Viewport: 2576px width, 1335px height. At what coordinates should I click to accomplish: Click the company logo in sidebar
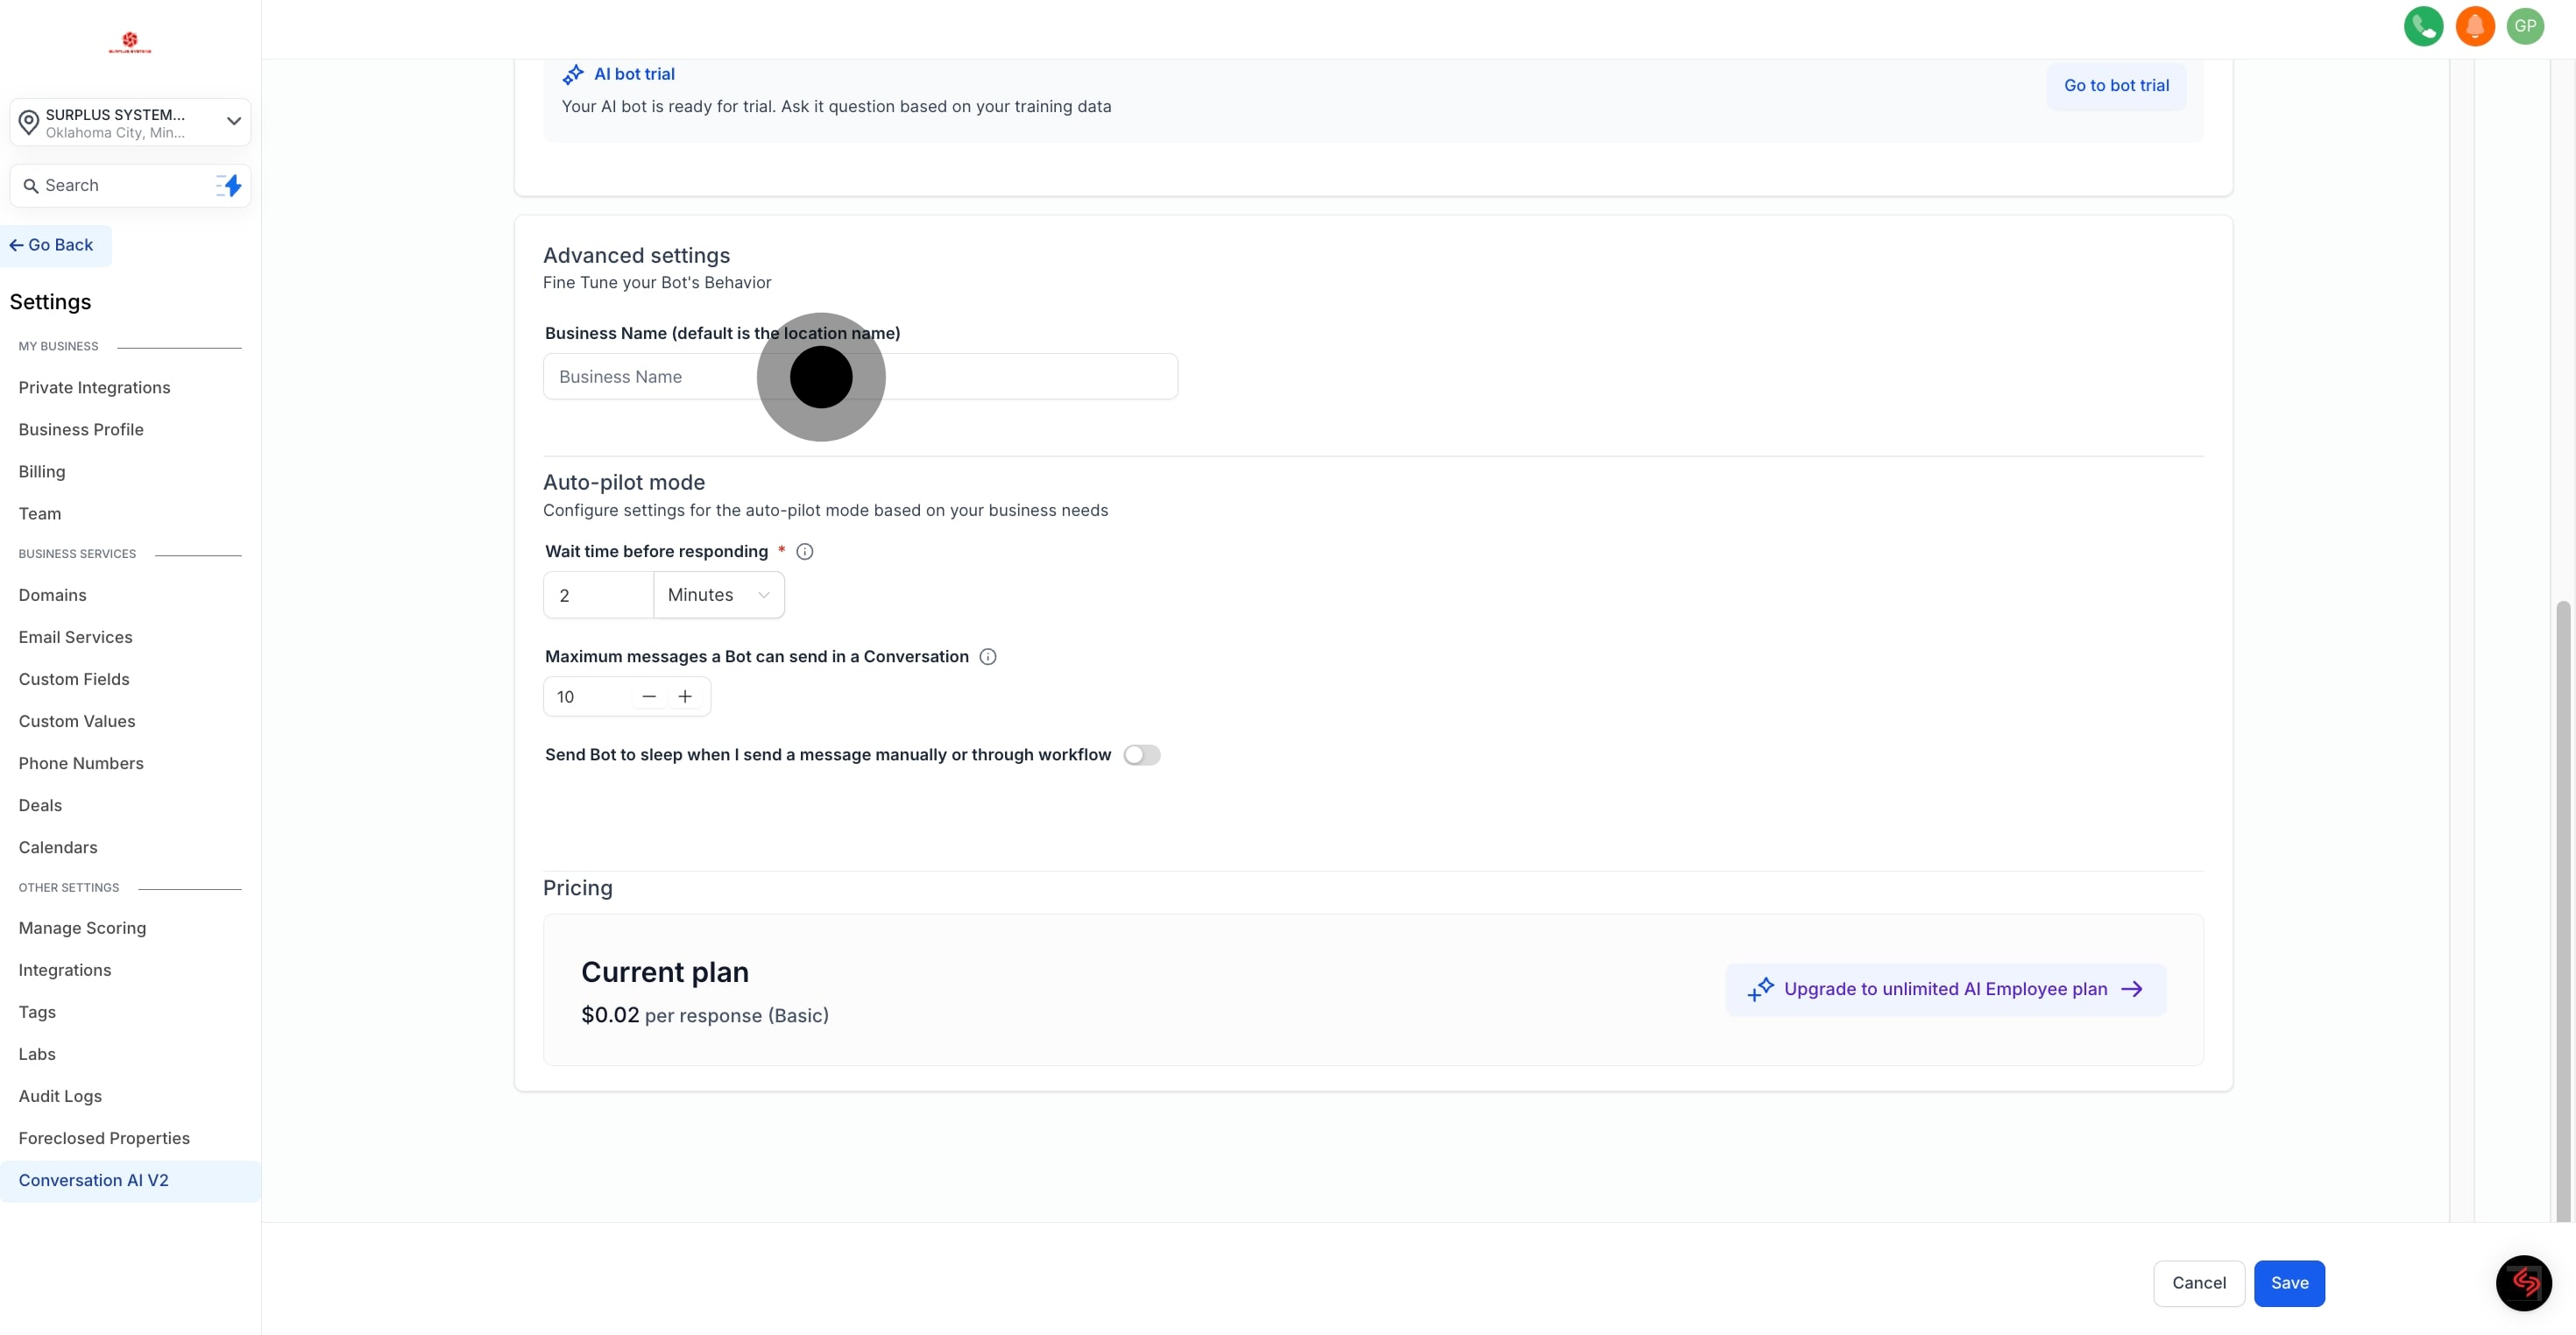coord(130,42)
